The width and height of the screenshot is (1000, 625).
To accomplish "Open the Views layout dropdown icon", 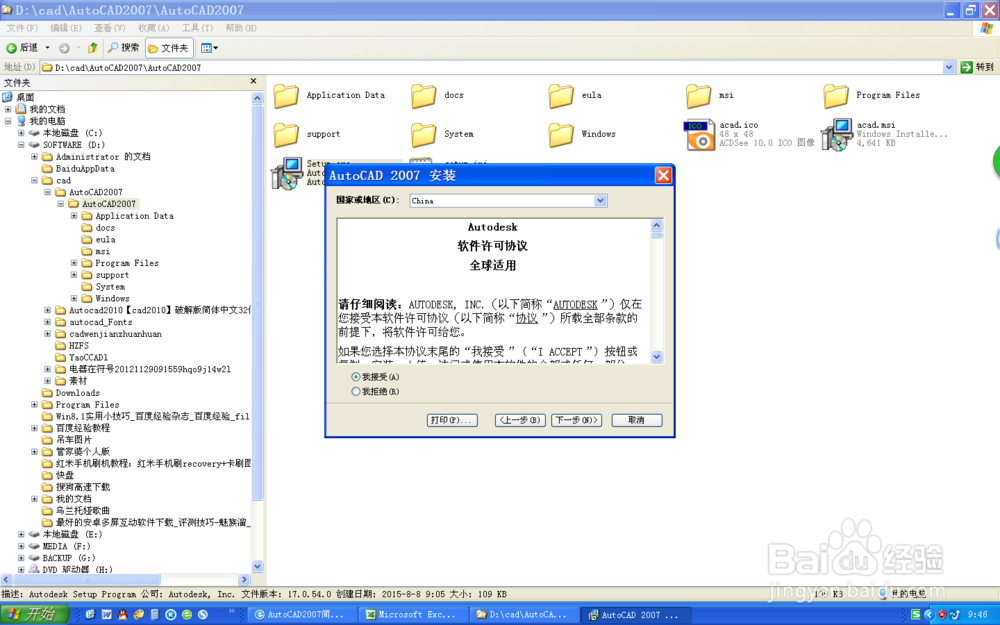I will [209, 48].
